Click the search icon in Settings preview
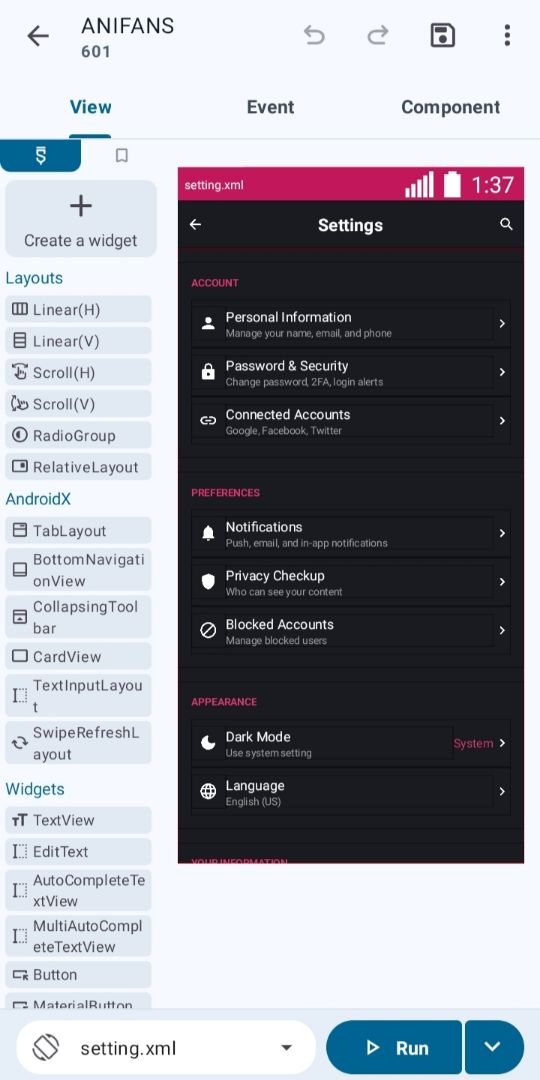This screenshot has width=540, height=1080. [x=506, y=225]
